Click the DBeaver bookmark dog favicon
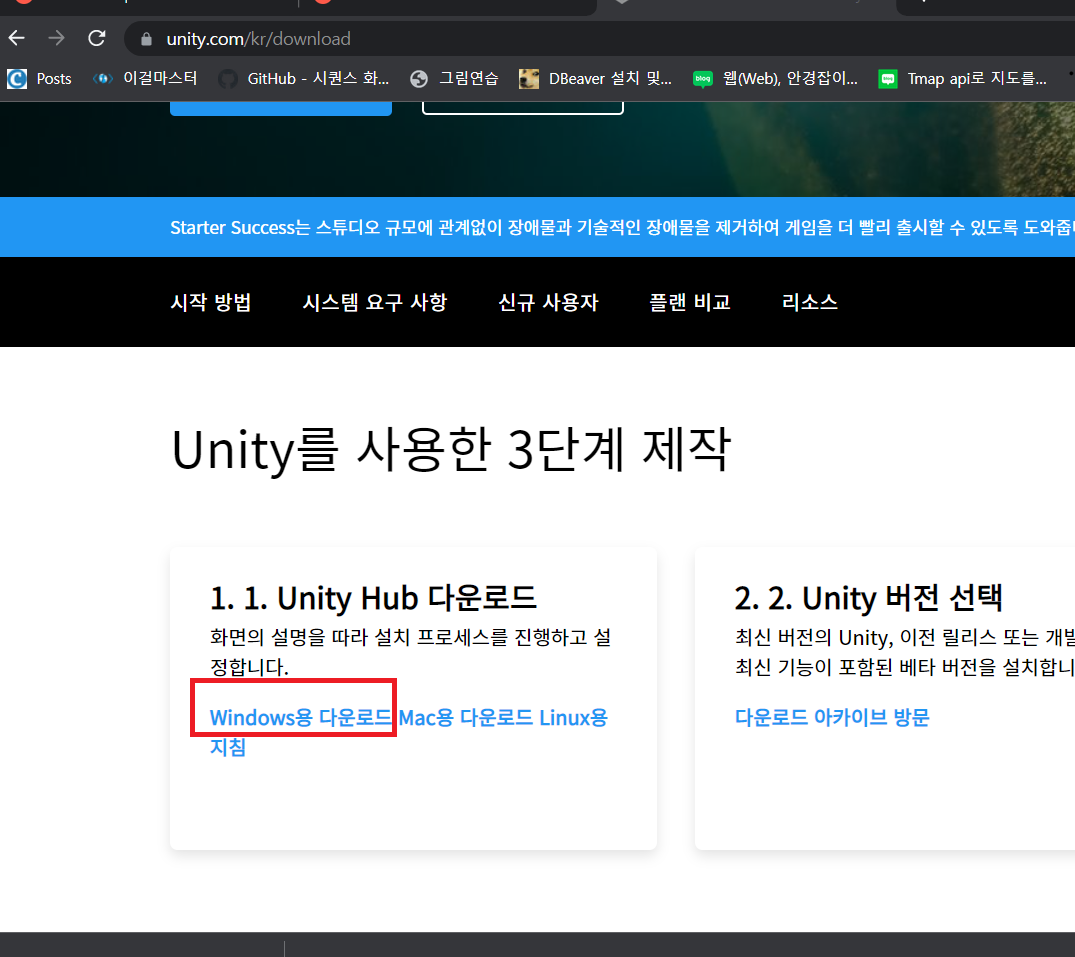1075x957 pixels. pyautogui.click(x=529, y=79)
